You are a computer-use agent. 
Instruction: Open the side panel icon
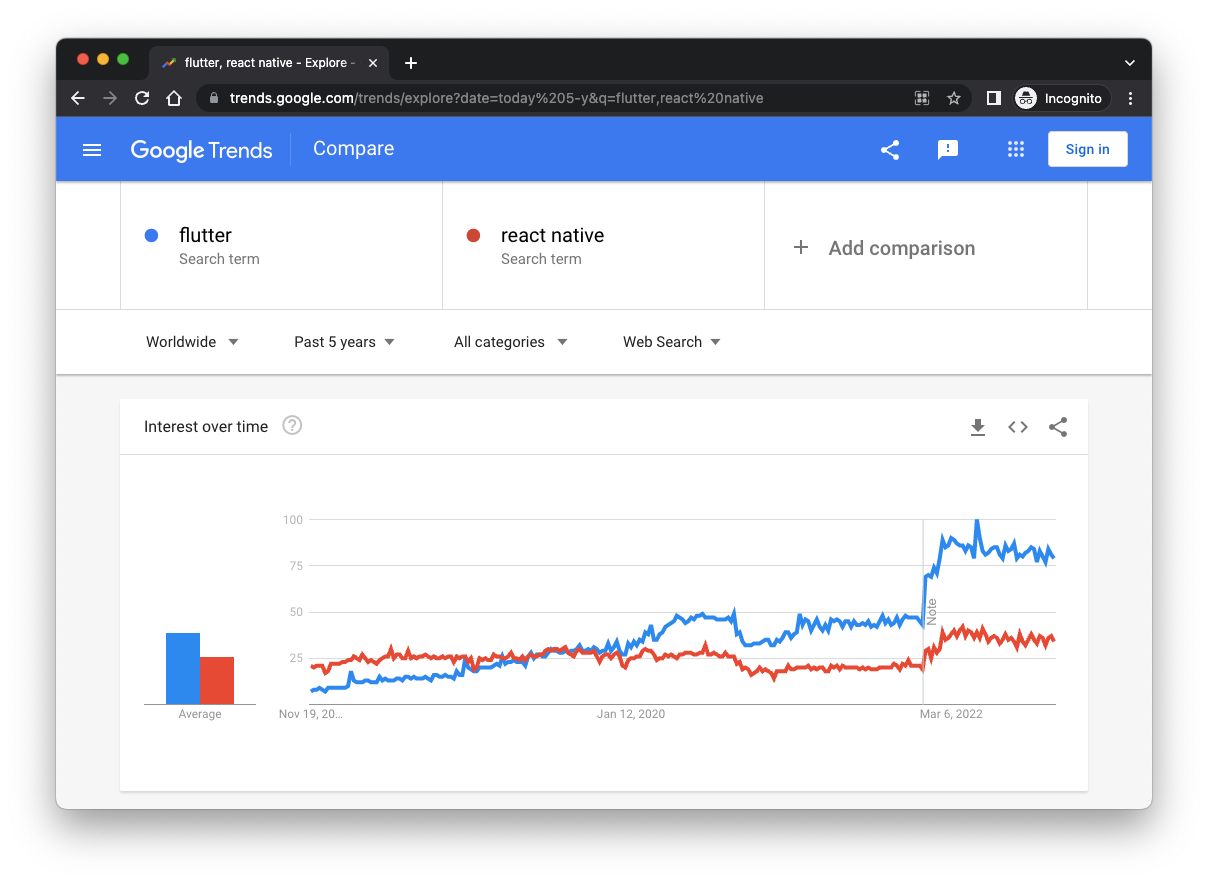(994, 98)
